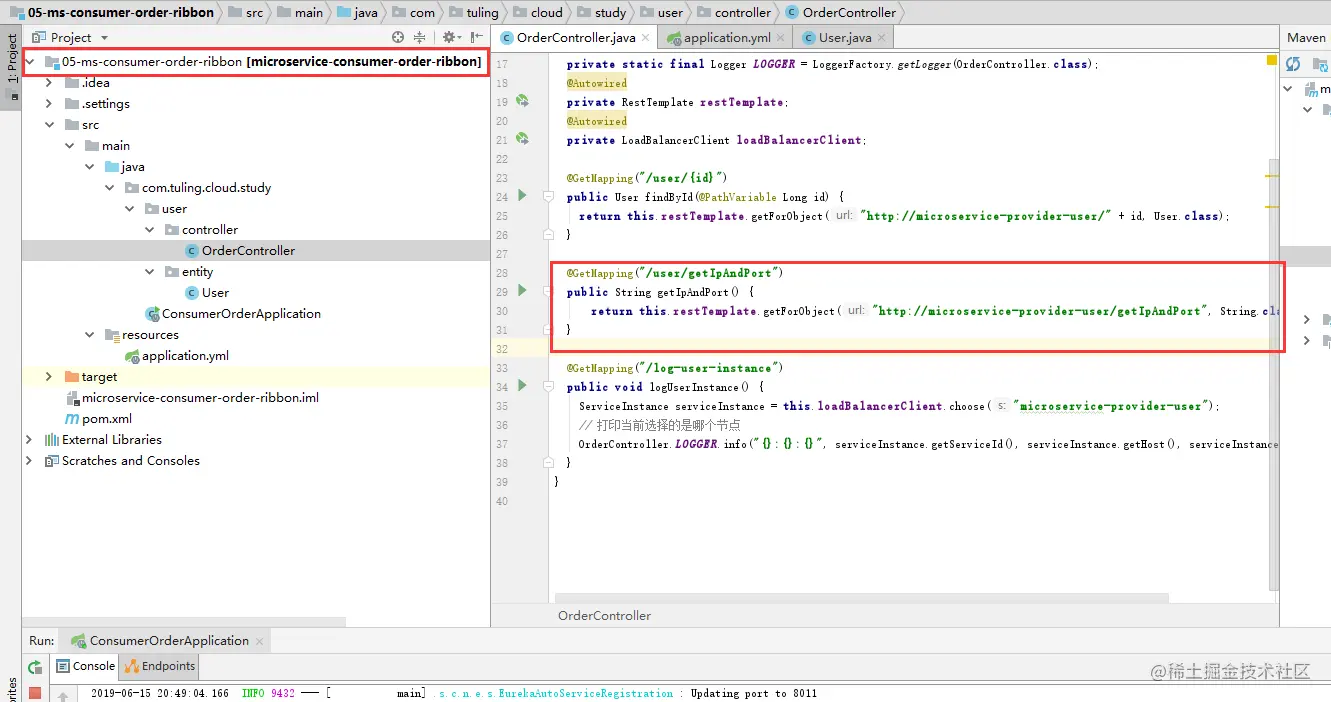Click the yellow inspection indicator above editor scrollbar
The width and height of the screenshot is (1331, 702).
click(x=1272, y=61)
